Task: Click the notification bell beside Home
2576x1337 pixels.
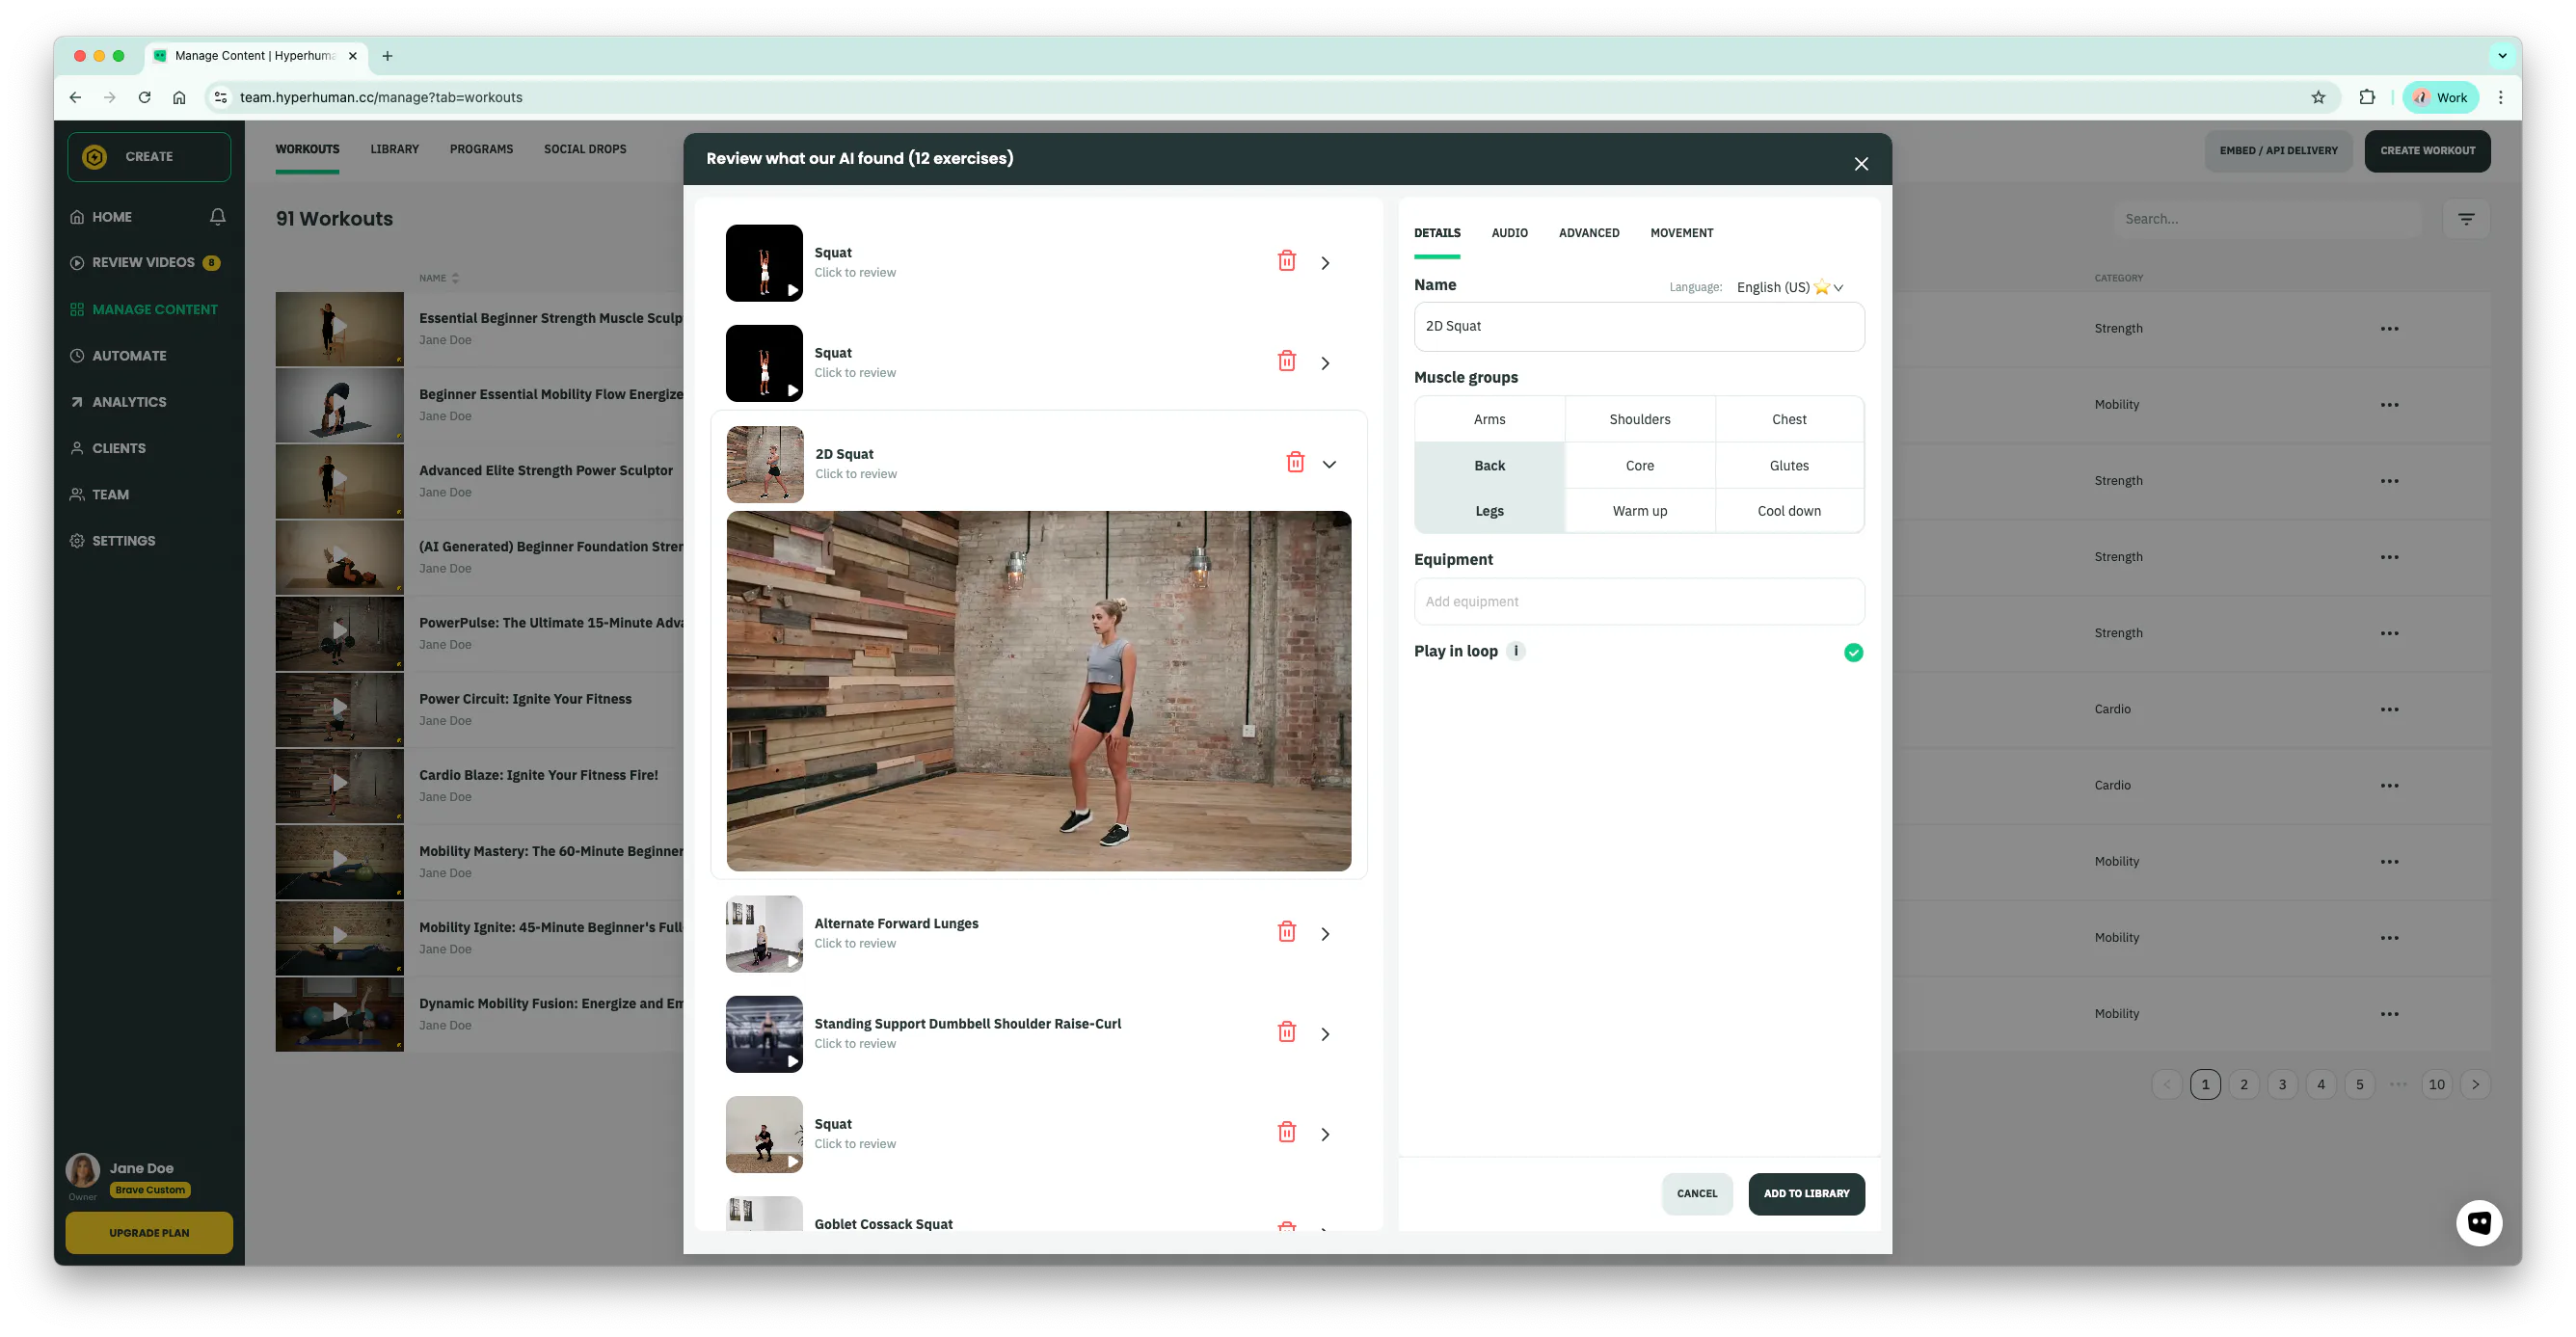Action: 218,216
